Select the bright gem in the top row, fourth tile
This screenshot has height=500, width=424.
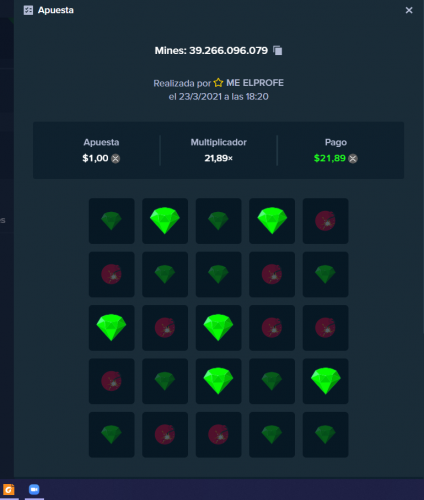tap(272, 221)
